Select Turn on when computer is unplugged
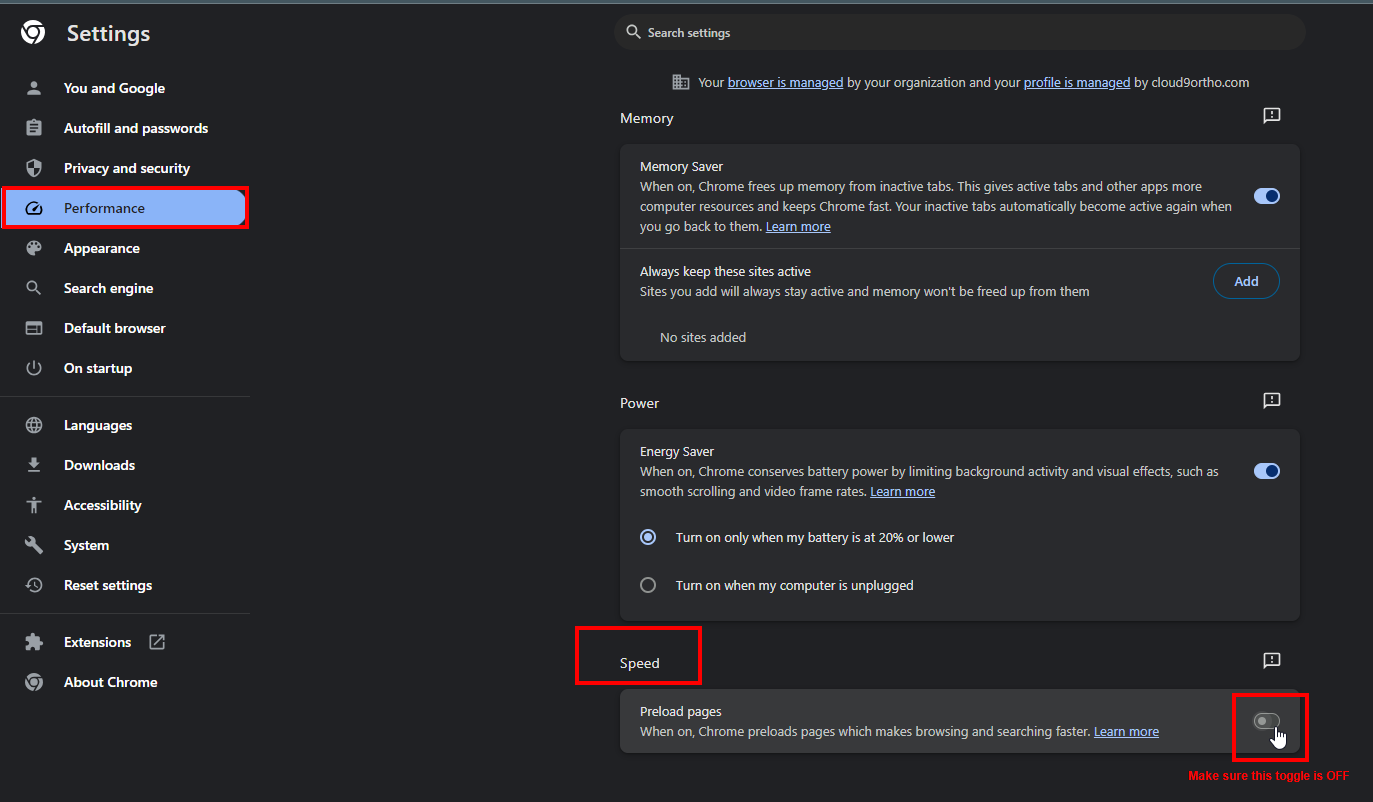1373x802 pixels. 648,585
